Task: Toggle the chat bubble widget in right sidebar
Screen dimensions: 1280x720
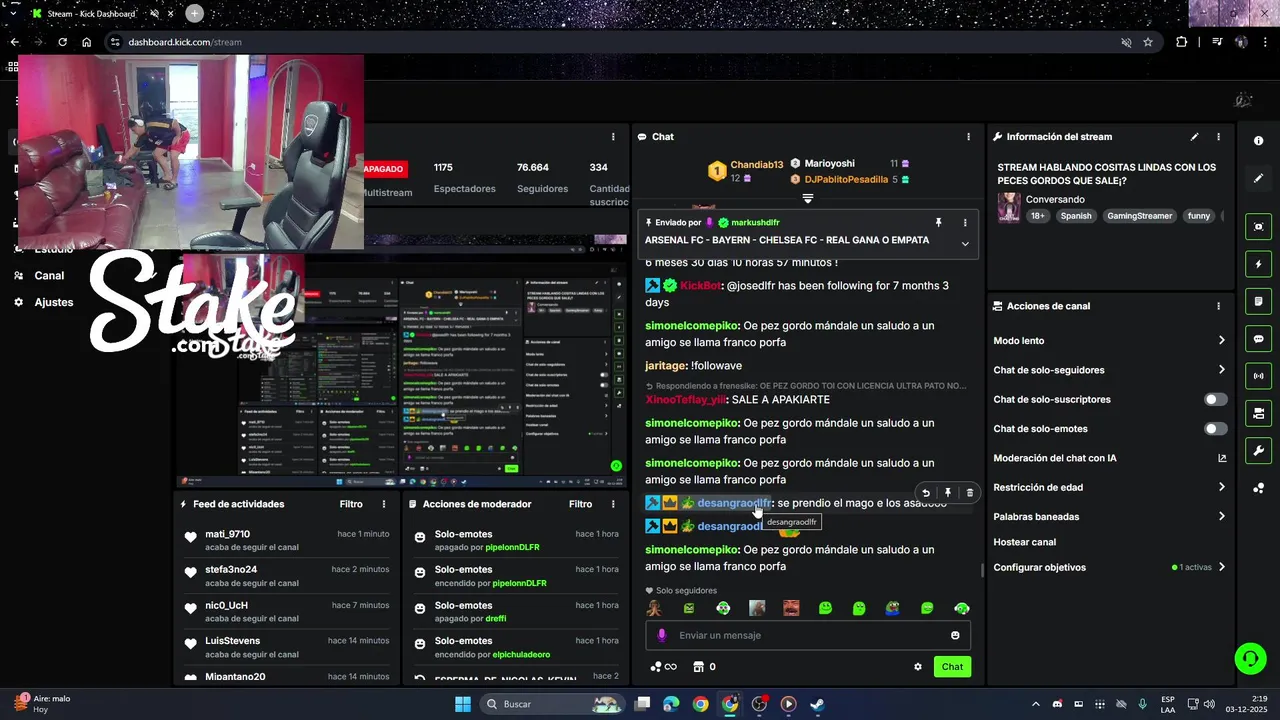Action: [1258, 339]
